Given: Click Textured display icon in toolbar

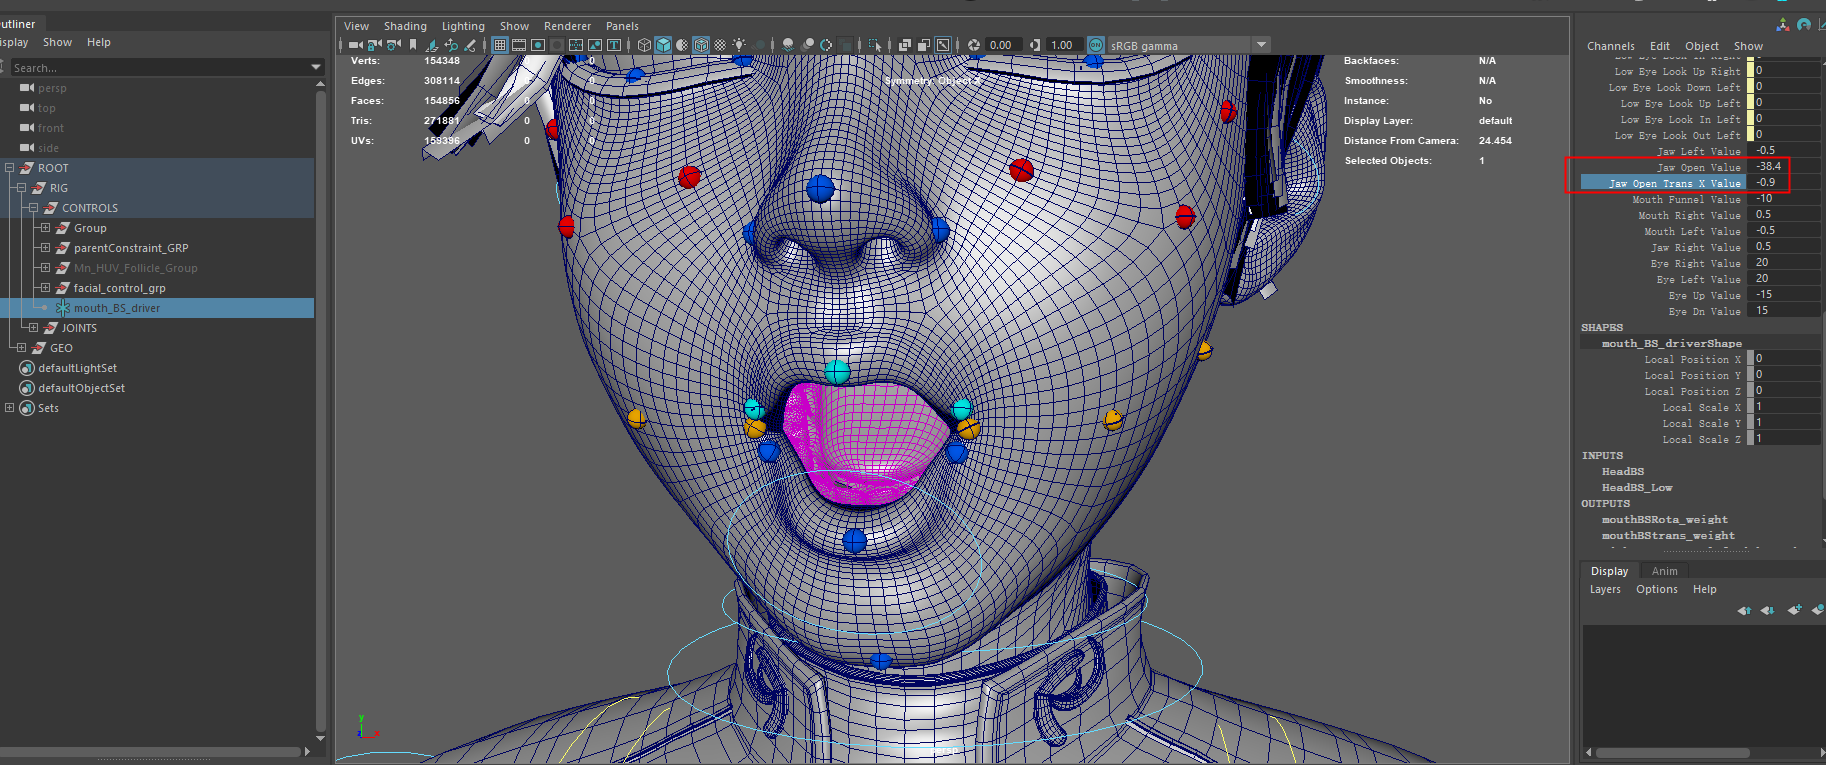Looking at the screenshot, I should tap(720, 45).
